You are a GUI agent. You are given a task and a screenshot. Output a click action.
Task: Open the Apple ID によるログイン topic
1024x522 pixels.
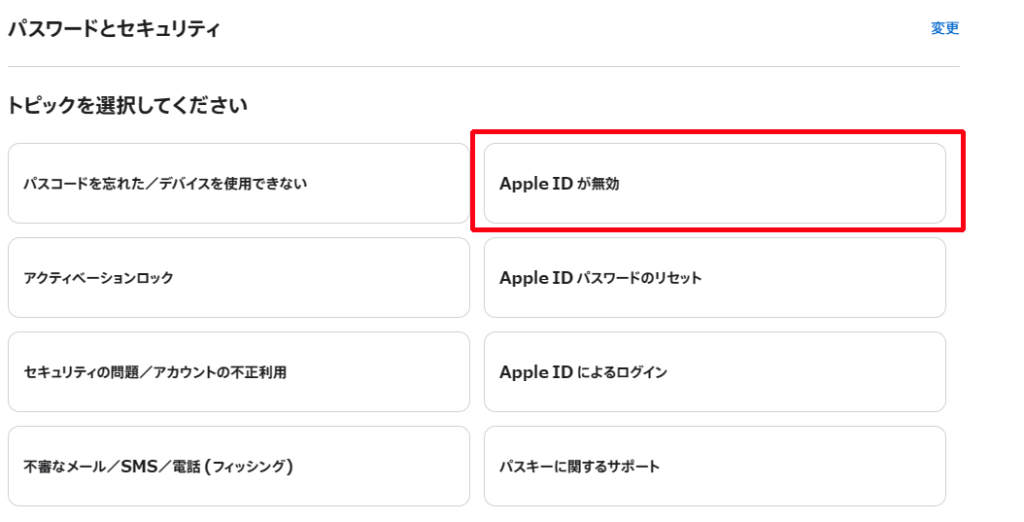click(x=714, y=372)
